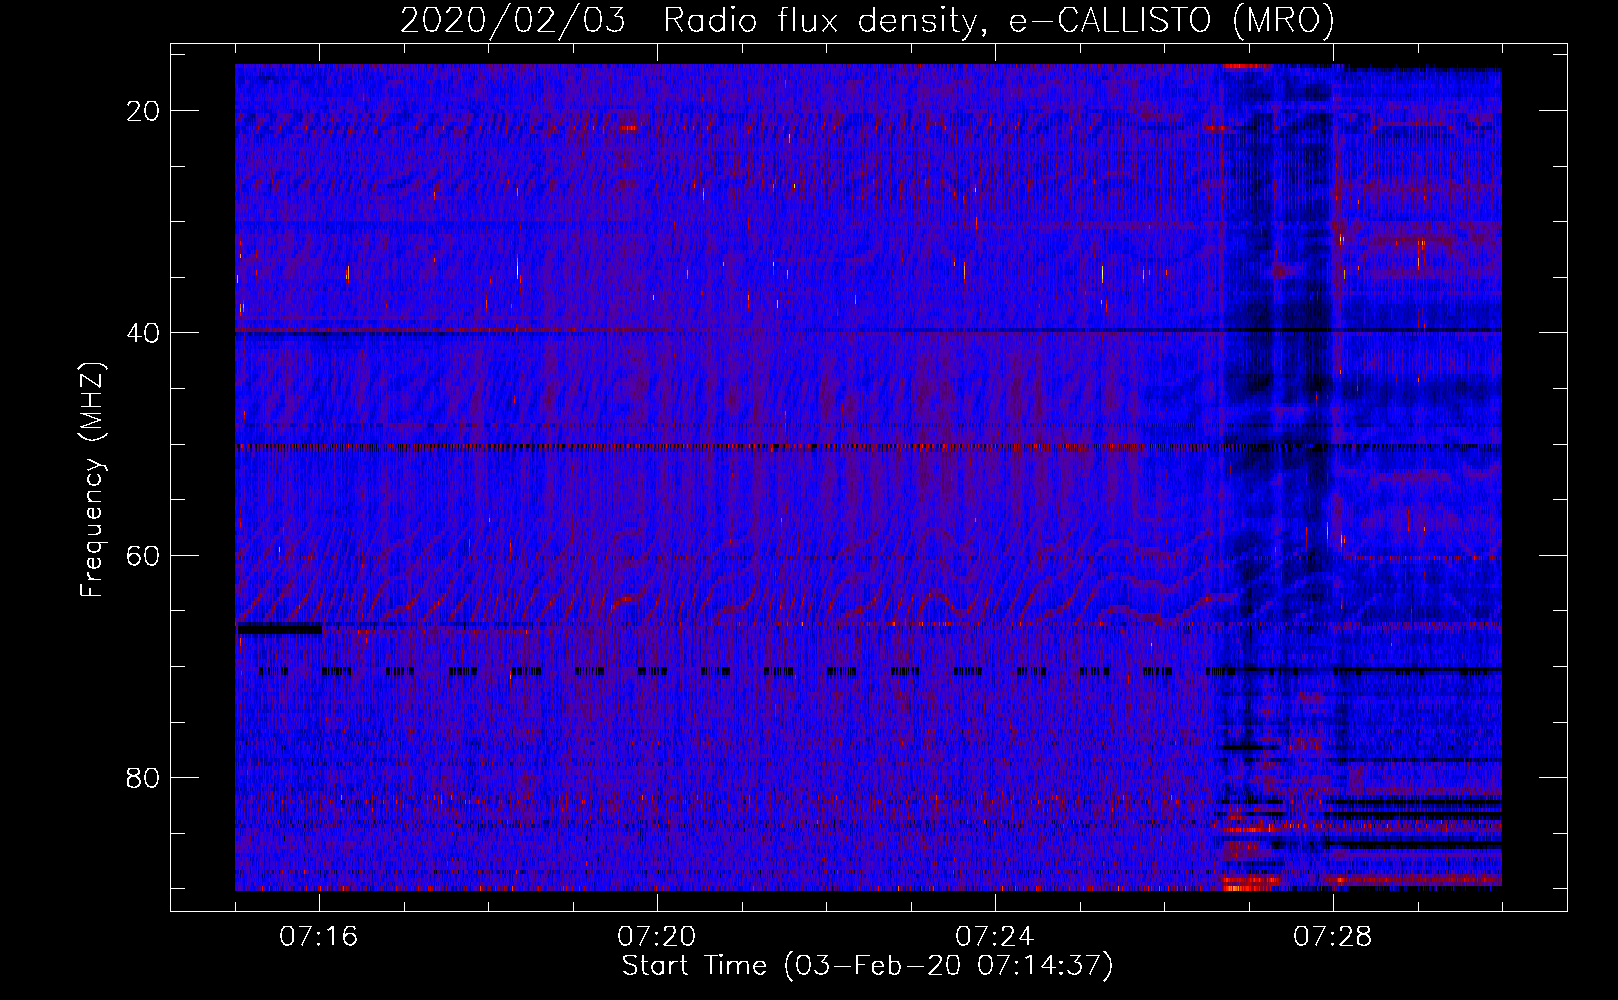
Task: Click the plot title '2020/02/03 Radio flux density, e-CALLISTO (MRO)'
Action: (x=867, y=20)
